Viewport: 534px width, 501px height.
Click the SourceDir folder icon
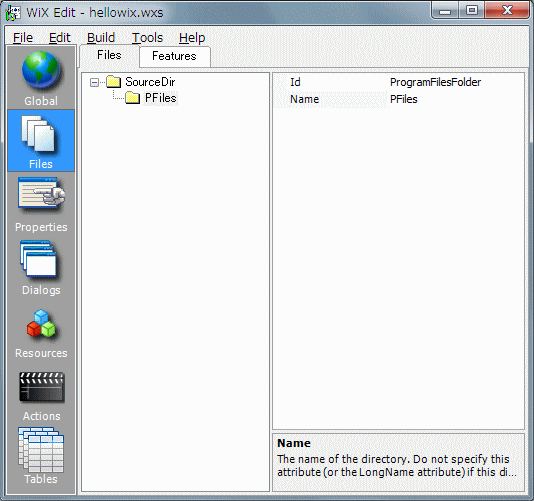pyautogui.click(x=113, y=82)
